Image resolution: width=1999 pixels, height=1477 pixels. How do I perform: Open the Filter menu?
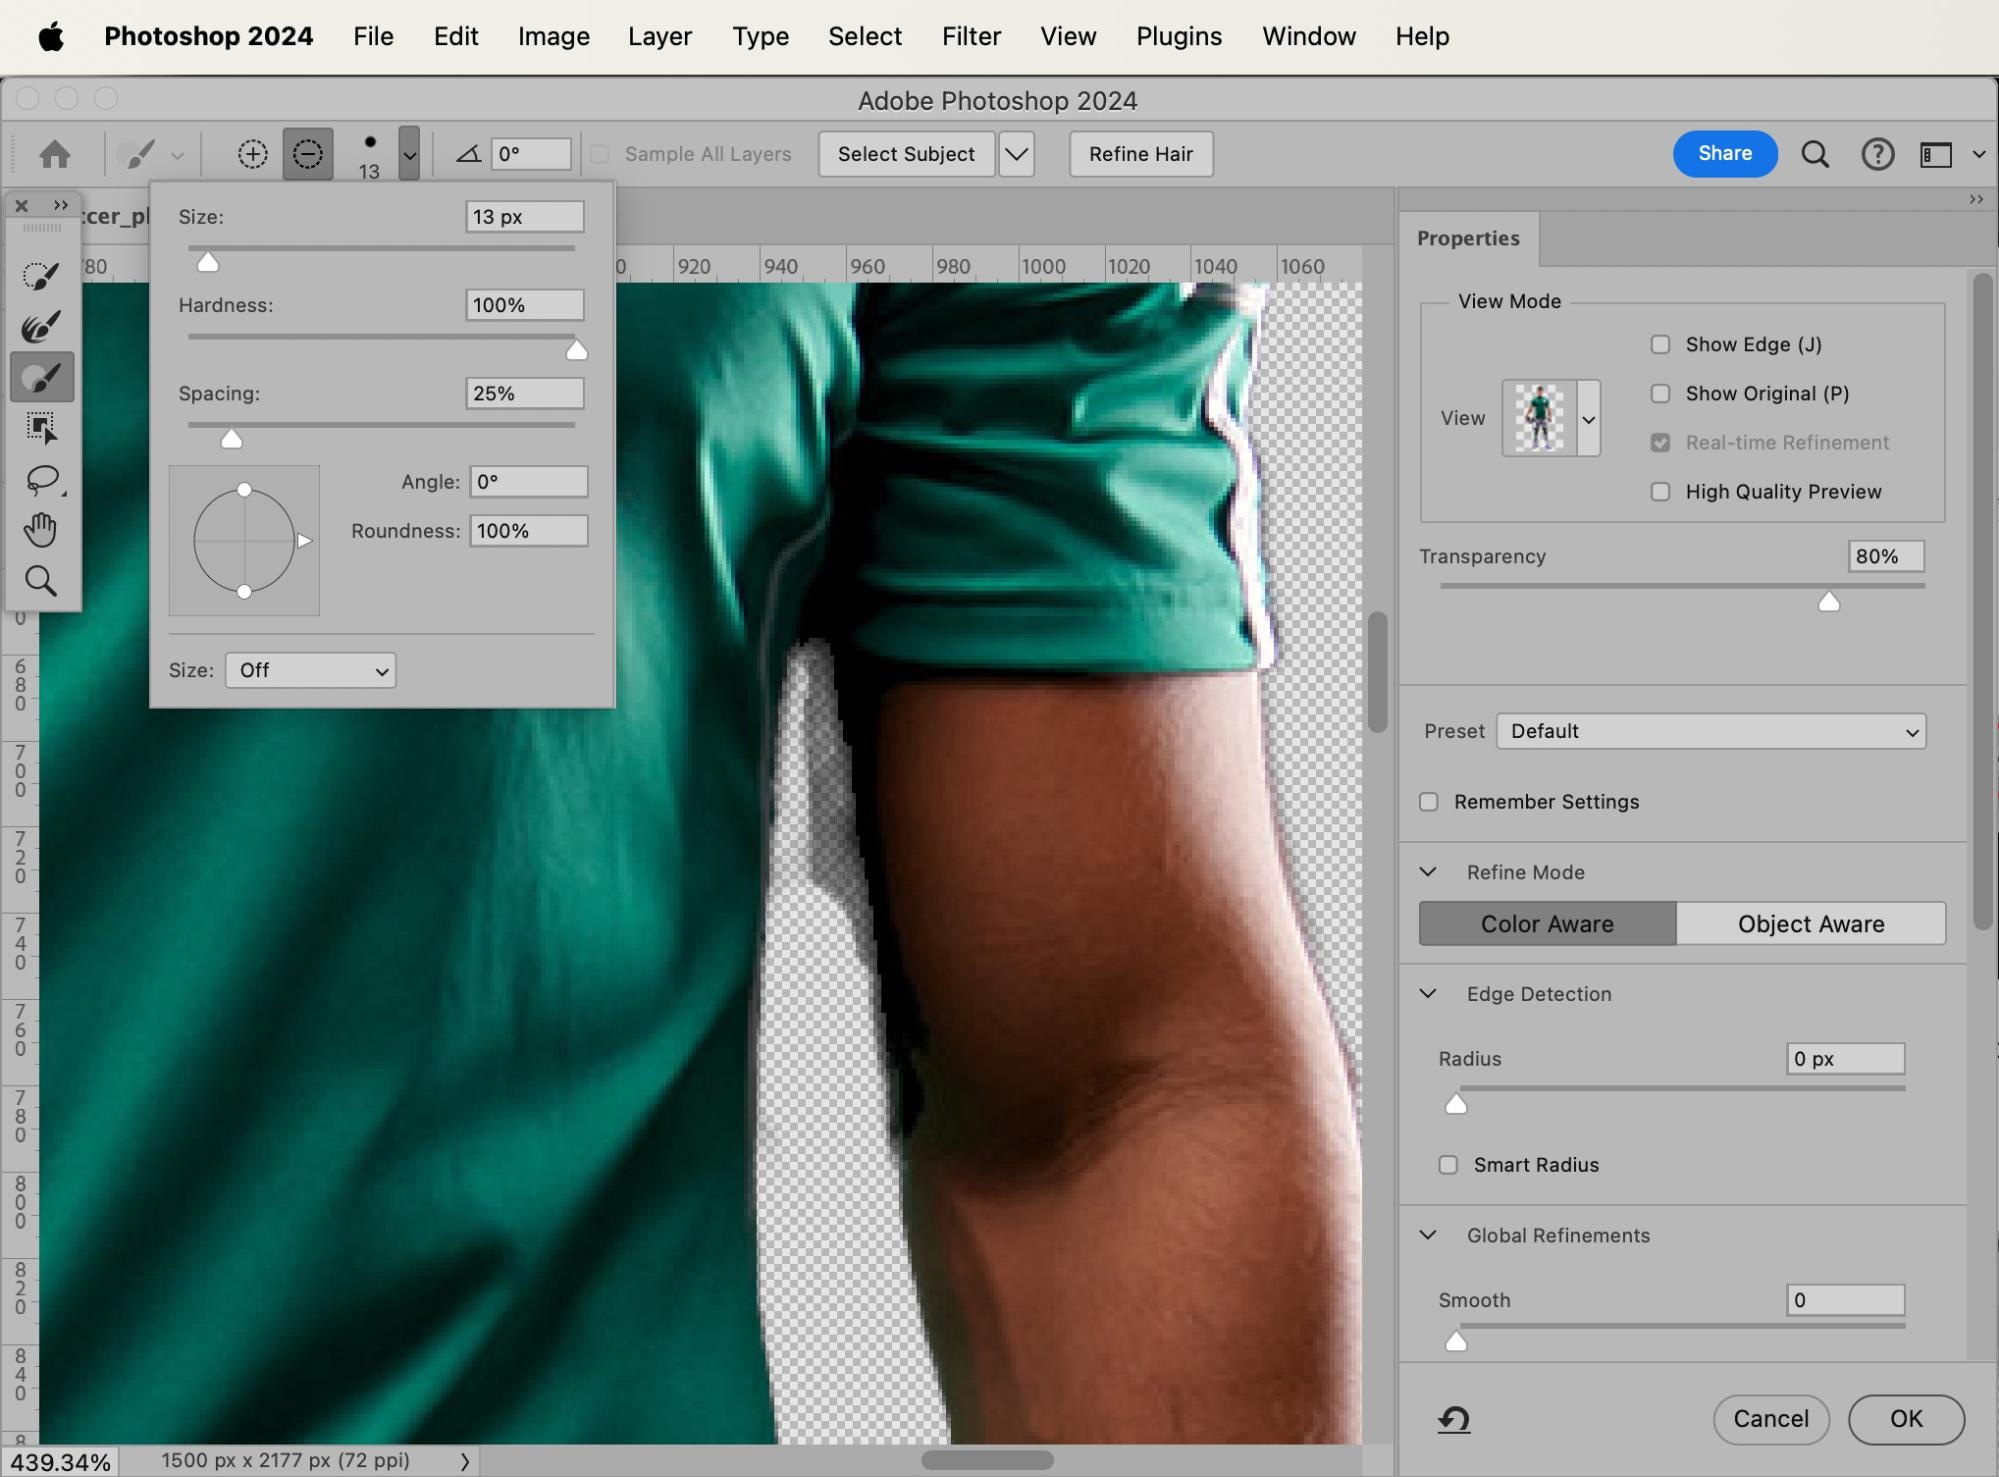coord(971,37)
